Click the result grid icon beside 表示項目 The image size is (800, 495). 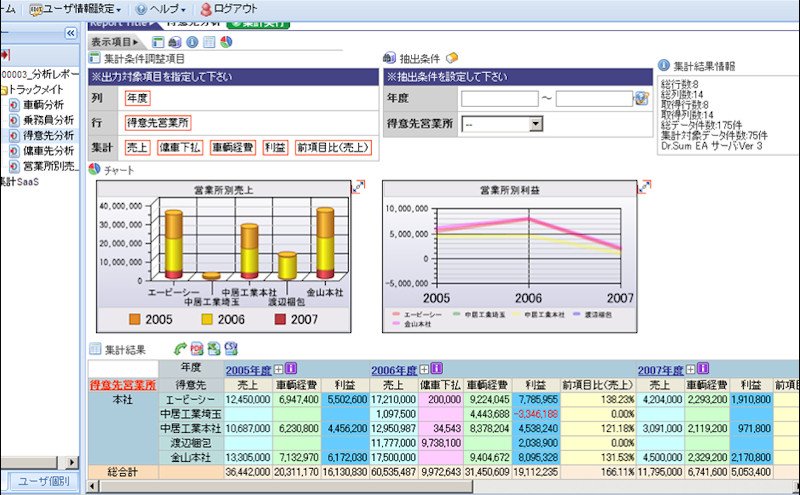coord(209,42)
